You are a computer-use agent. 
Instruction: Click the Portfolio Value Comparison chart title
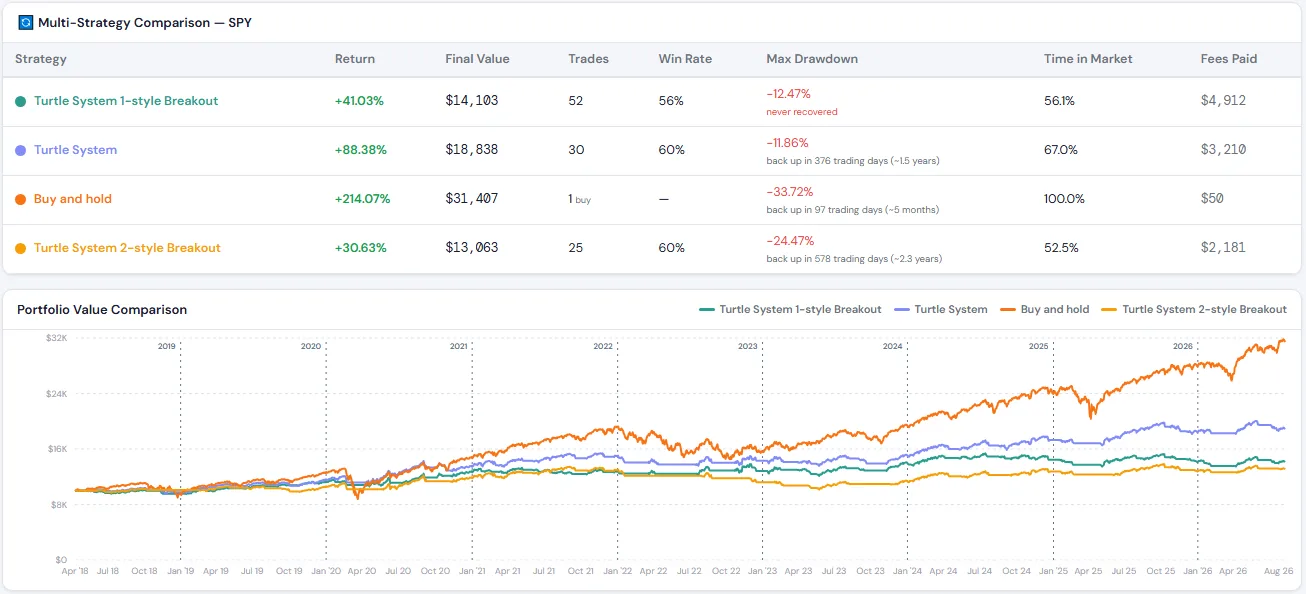coord(102,310)
